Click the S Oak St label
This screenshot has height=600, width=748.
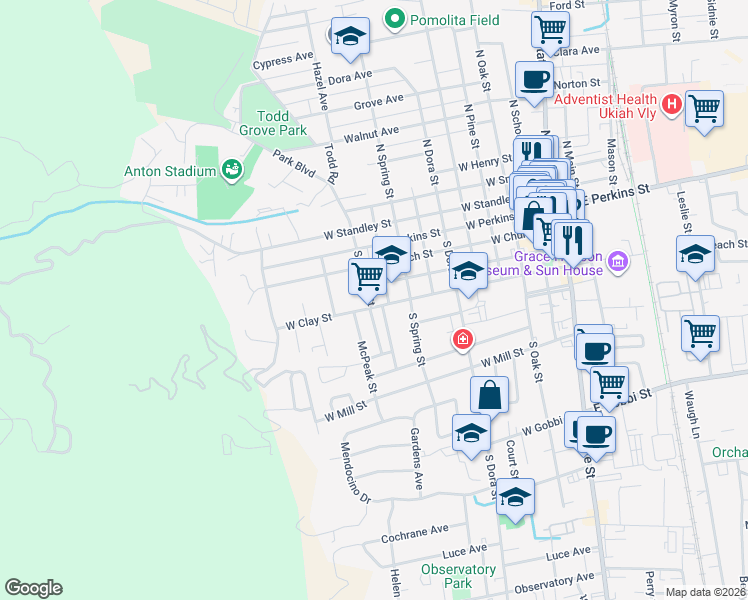click(536, 362)
